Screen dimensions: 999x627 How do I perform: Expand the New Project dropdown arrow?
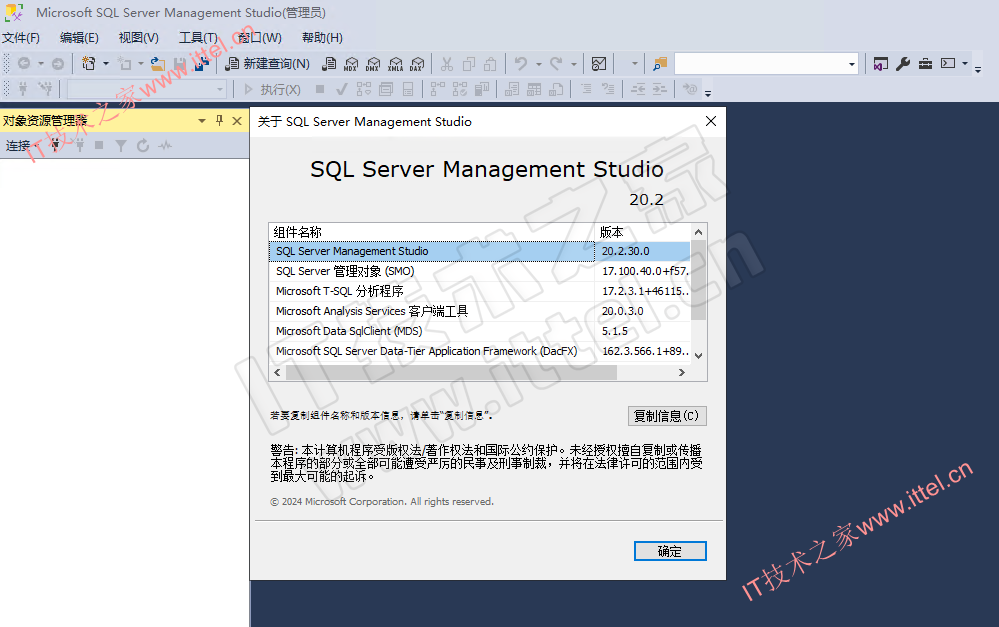point(106,64)
